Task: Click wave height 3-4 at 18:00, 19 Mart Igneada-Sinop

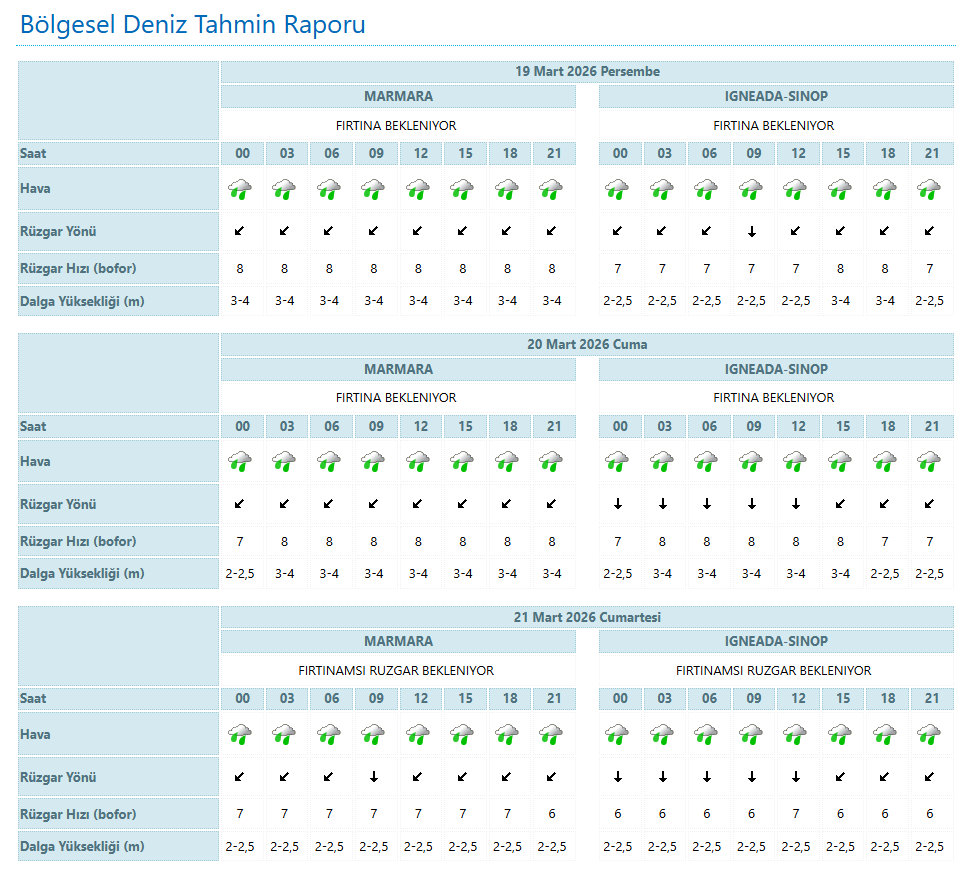Action: point(885,301)
